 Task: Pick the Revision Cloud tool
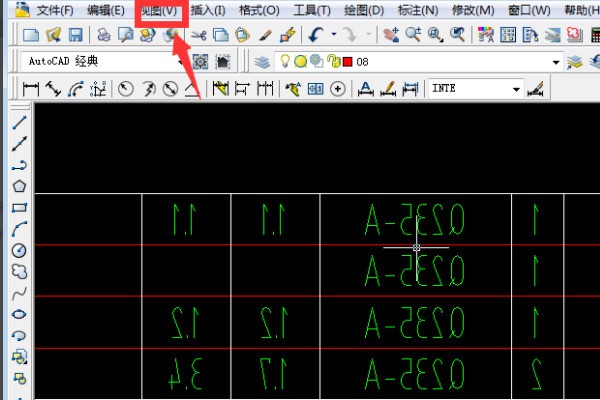(18, 271)
